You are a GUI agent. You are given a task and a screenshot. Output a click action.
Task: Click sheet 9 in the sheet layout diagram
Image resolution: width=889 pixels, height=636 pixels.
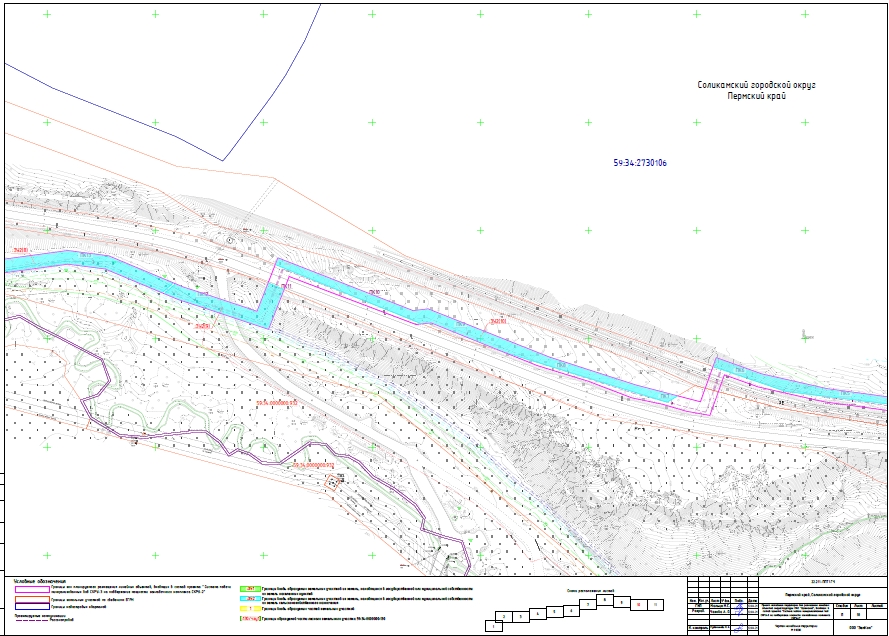pyautogui.click(x=622, y=603)
